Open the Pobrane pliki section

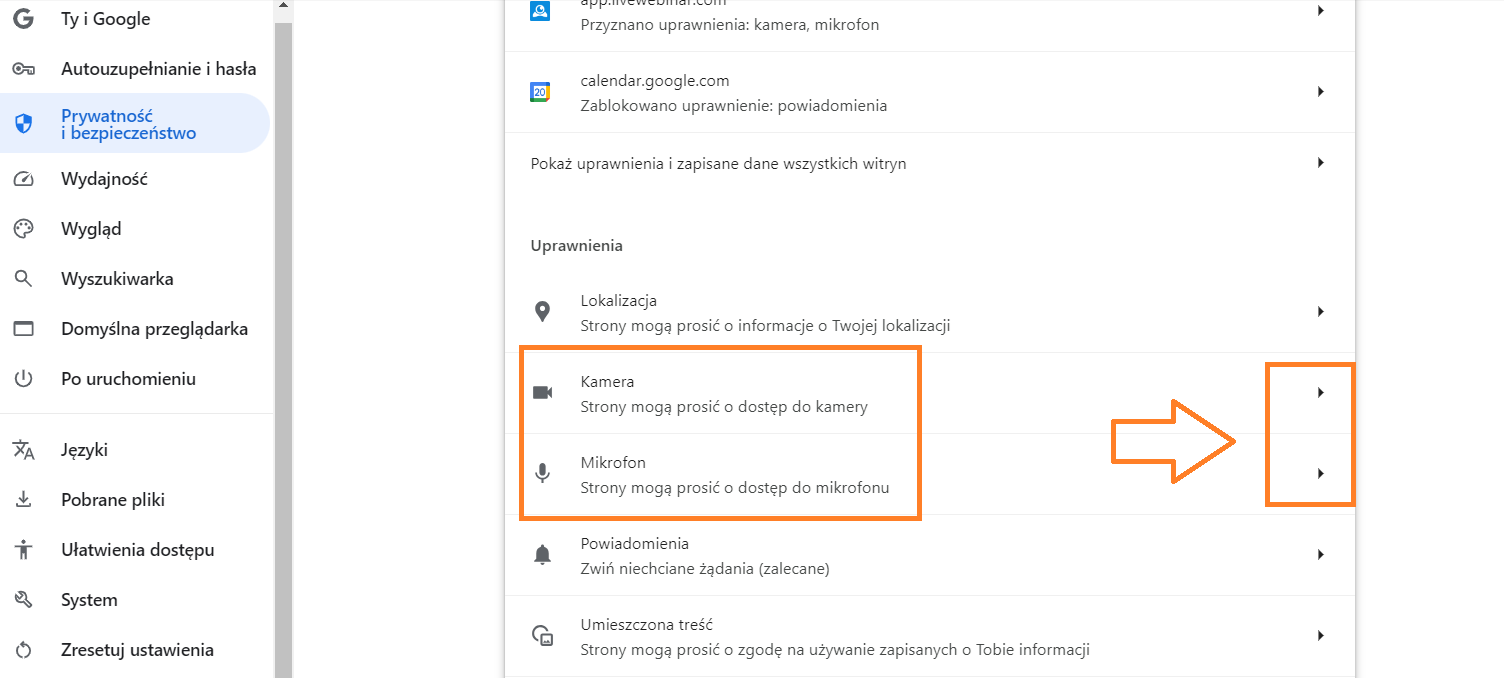(x=112, y=500)
